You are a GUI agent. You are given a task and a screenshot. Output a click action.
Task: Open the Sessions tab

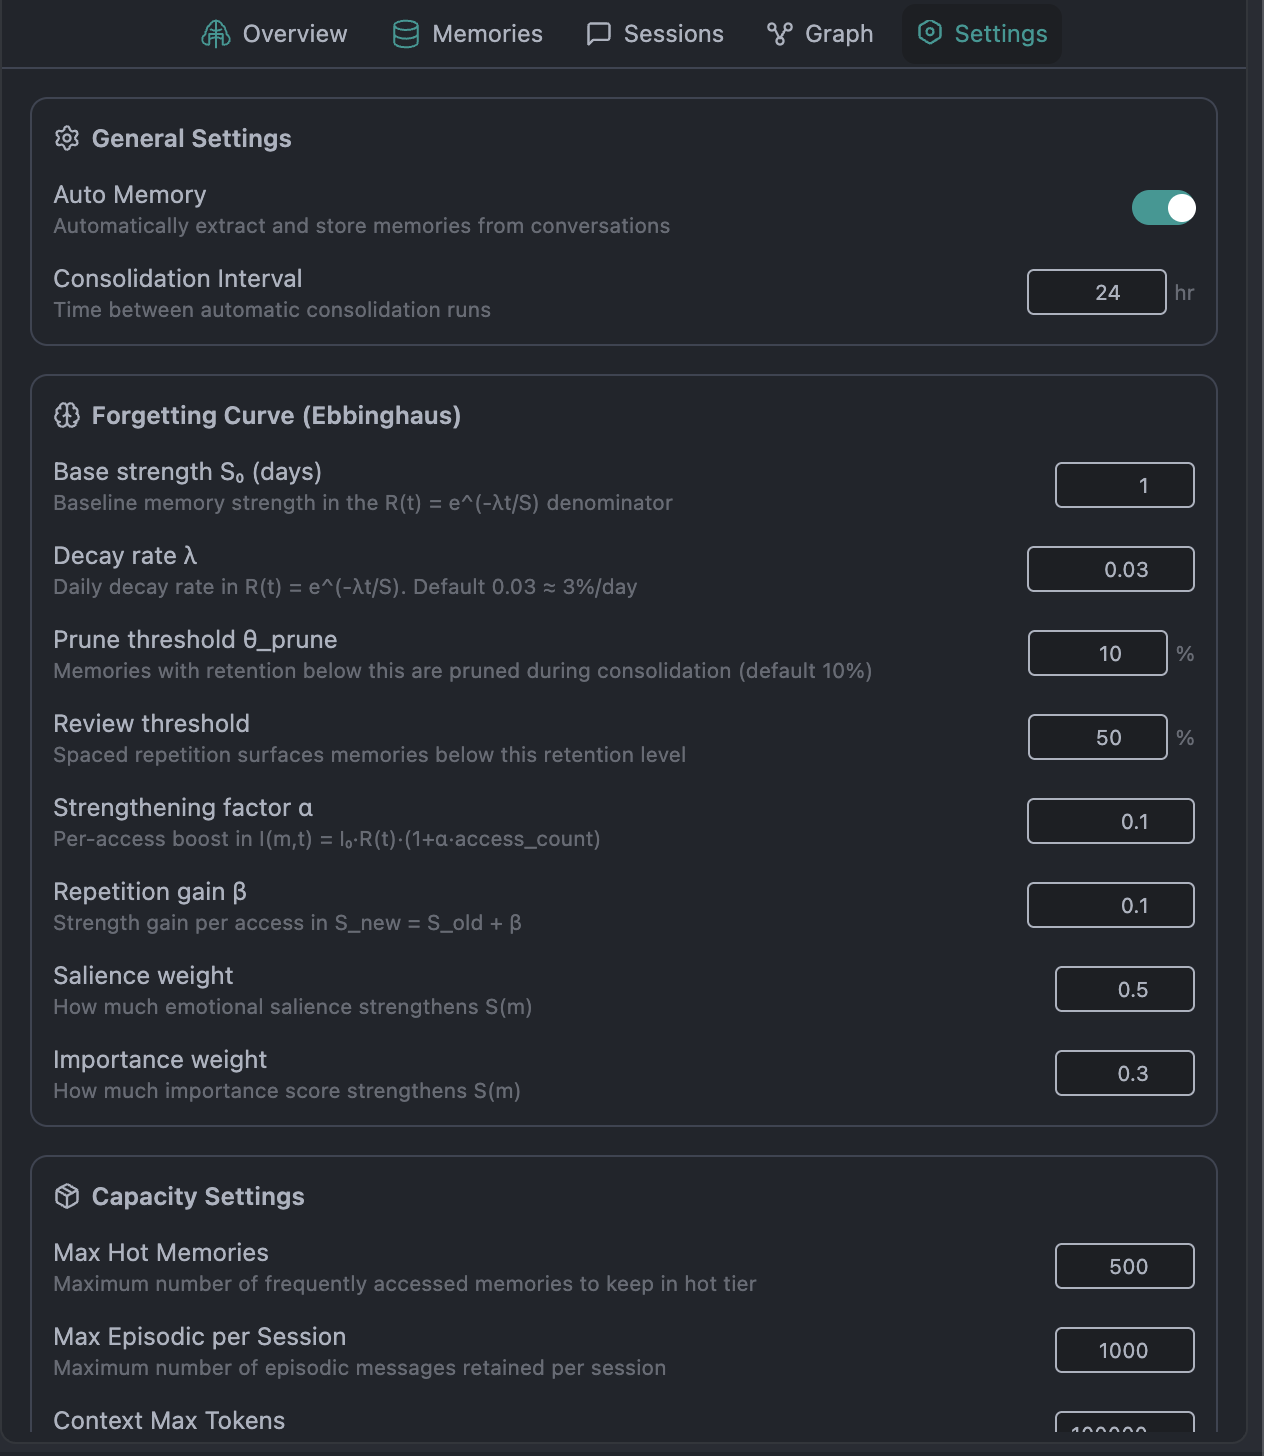[655, 34]
